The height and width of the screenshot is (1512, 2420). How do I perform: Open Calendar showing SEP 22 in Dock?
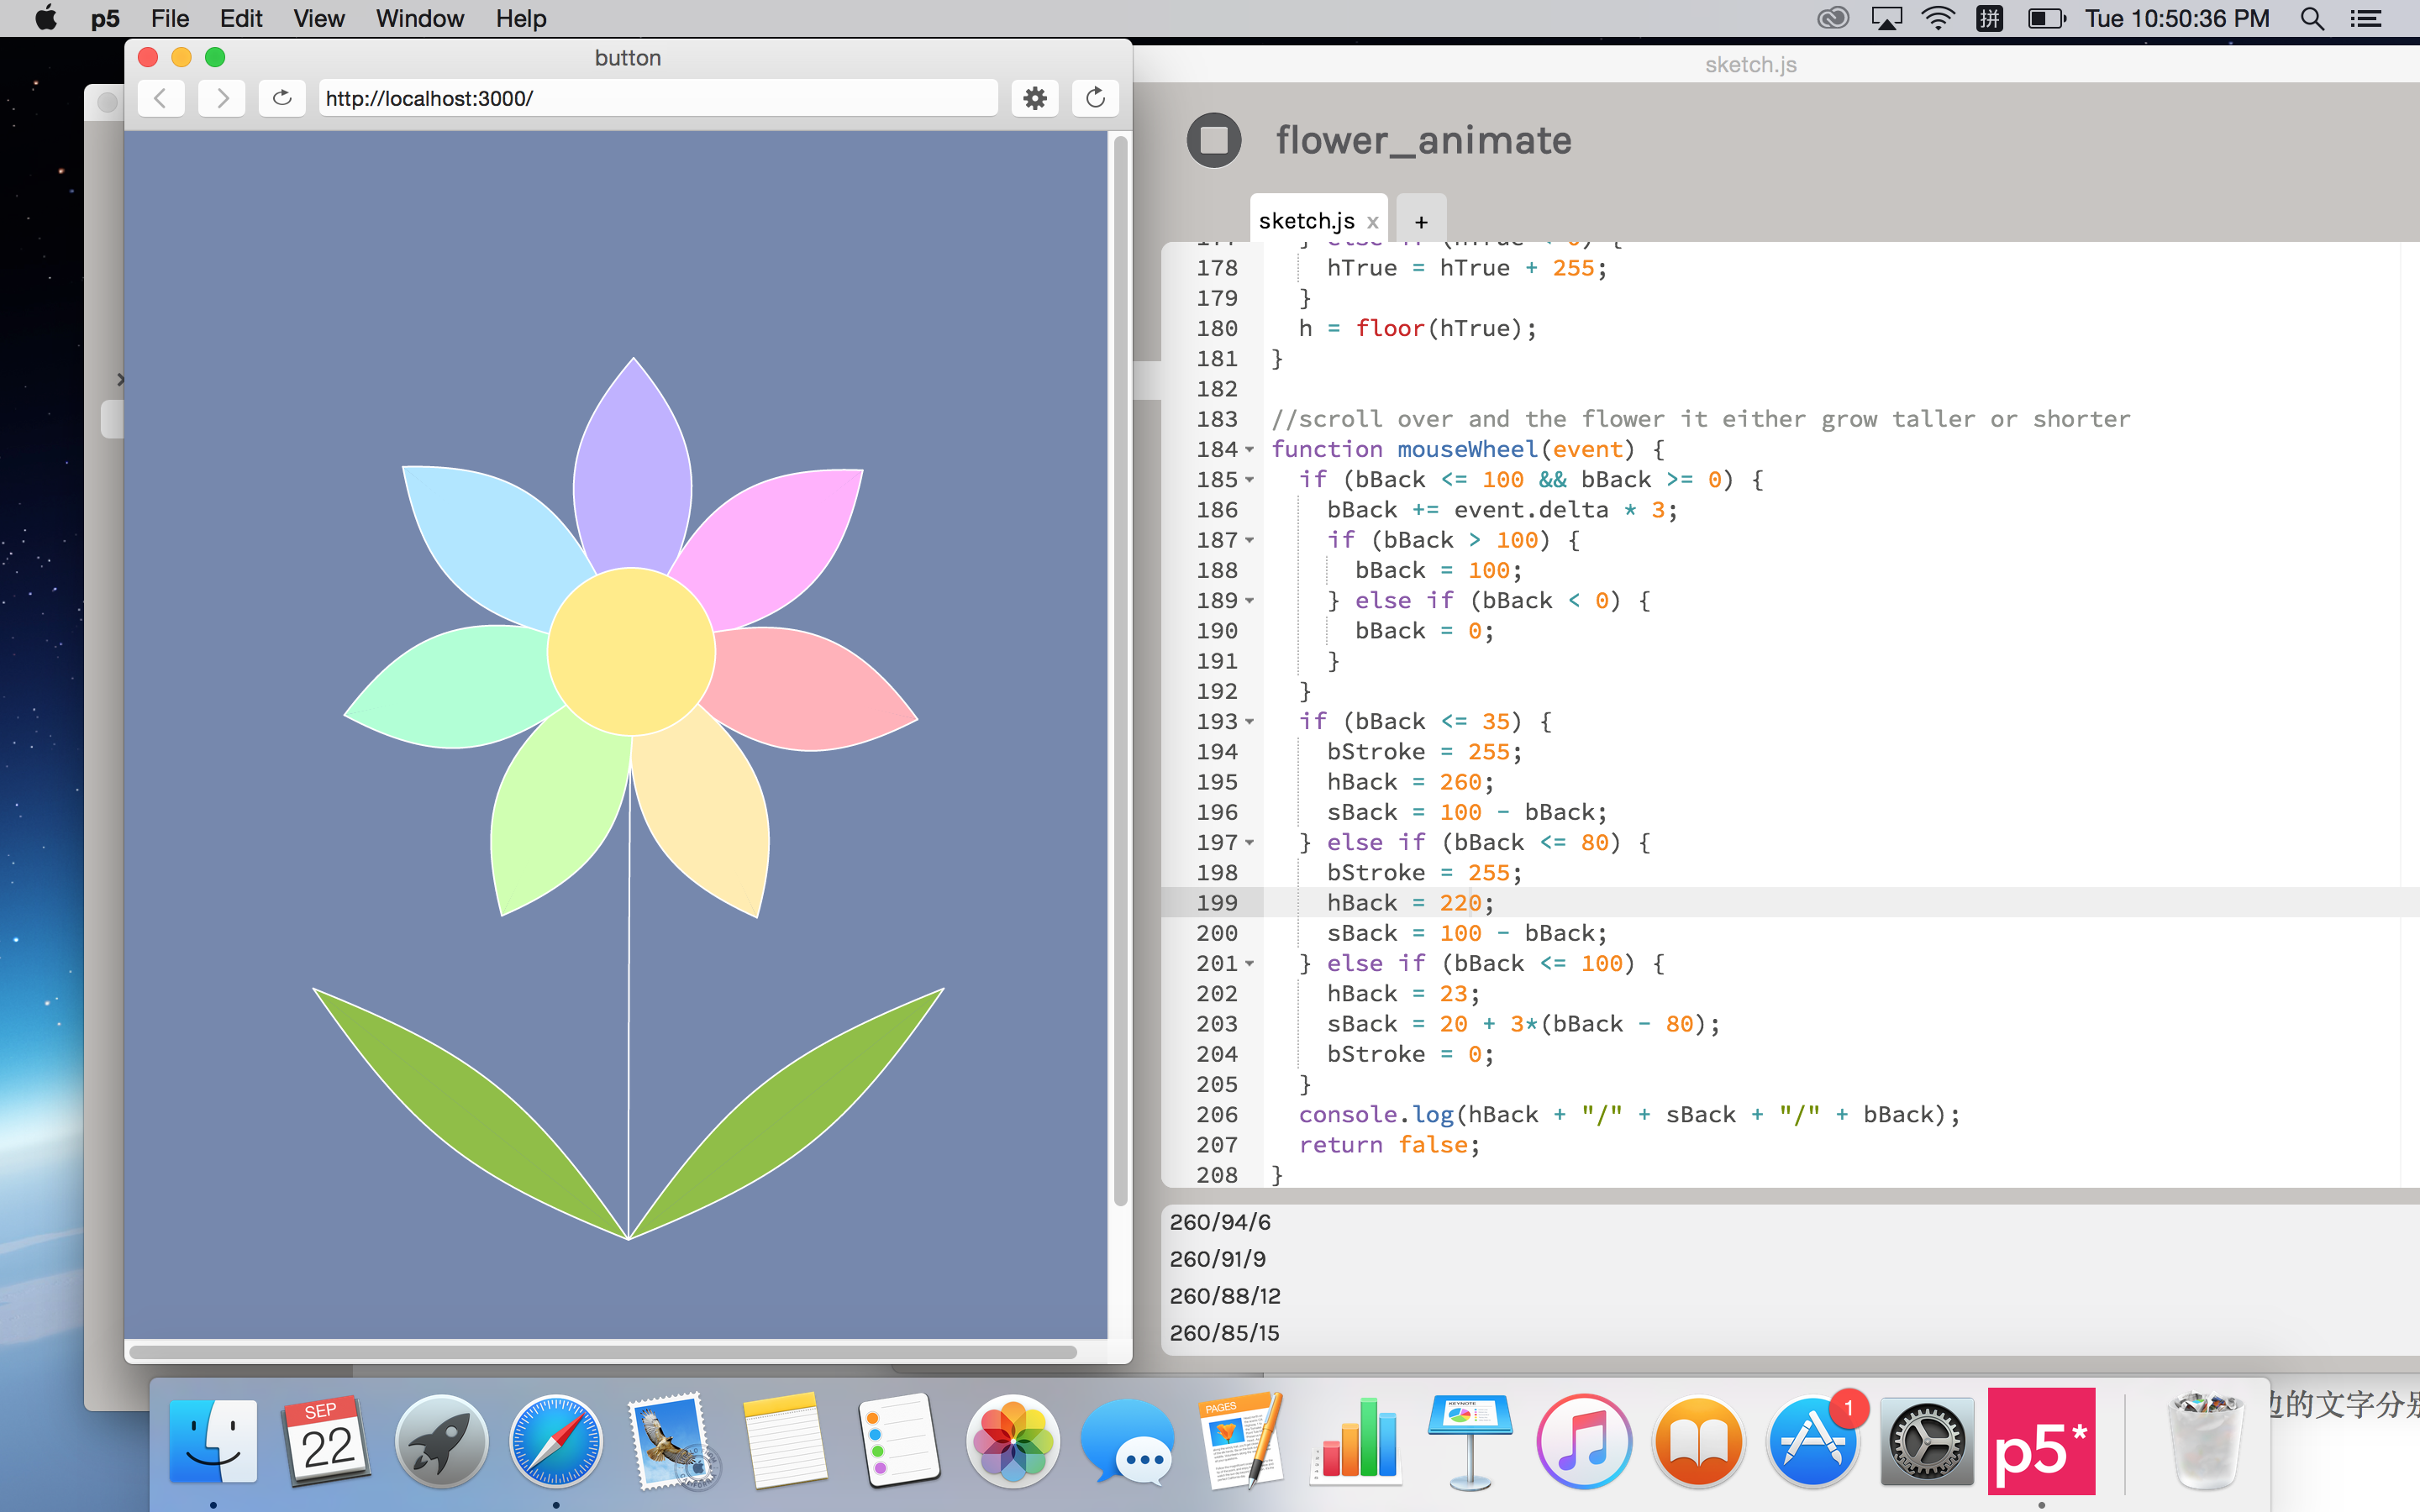tap(327, 1441)
